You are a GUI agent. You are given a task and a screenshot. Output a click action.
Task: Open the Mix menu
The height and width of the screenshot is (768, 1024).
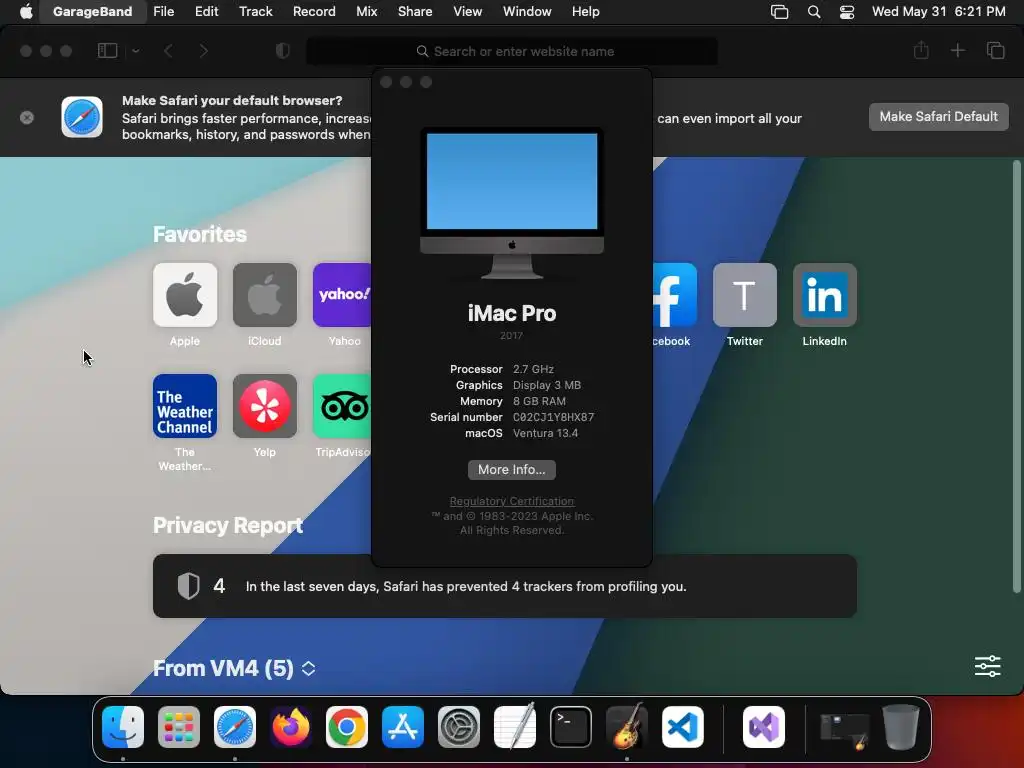point(366,11)
